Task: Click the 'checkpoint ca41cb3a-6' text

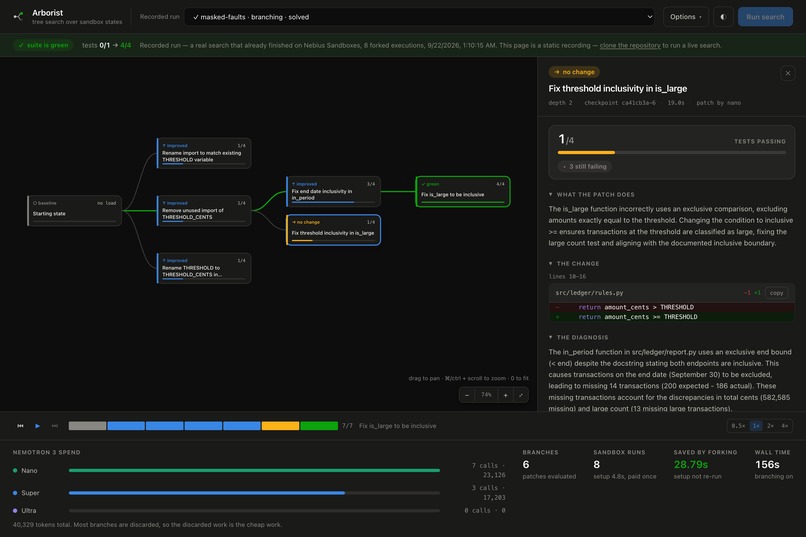Action: tap(620, 103)
